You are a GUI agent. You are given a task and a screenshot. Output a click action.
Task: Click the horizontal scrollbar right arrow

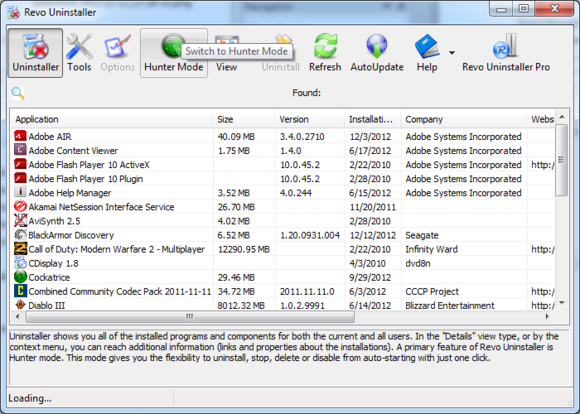point(547,317)
